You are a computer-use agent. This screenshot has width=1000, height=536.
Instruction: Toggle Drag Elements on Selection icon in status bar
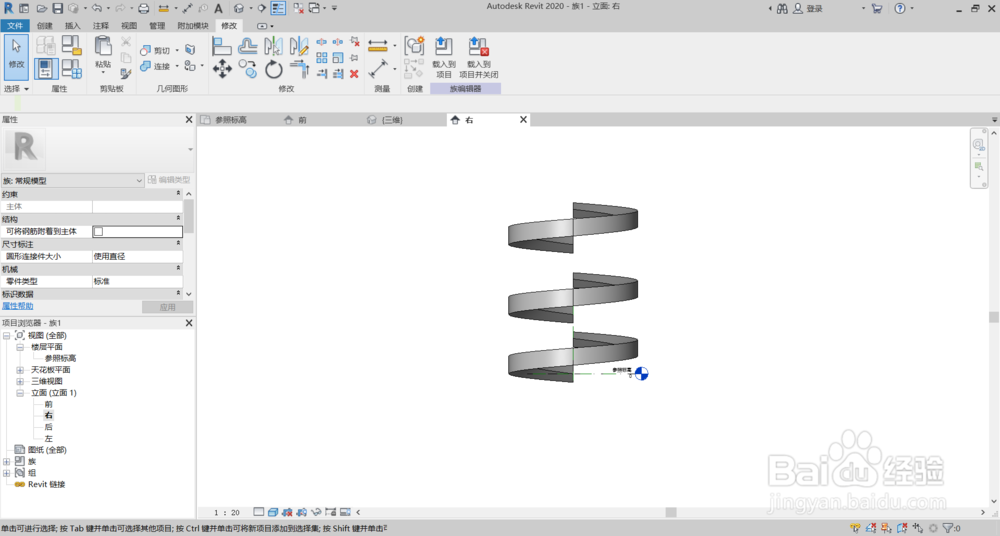918,528
